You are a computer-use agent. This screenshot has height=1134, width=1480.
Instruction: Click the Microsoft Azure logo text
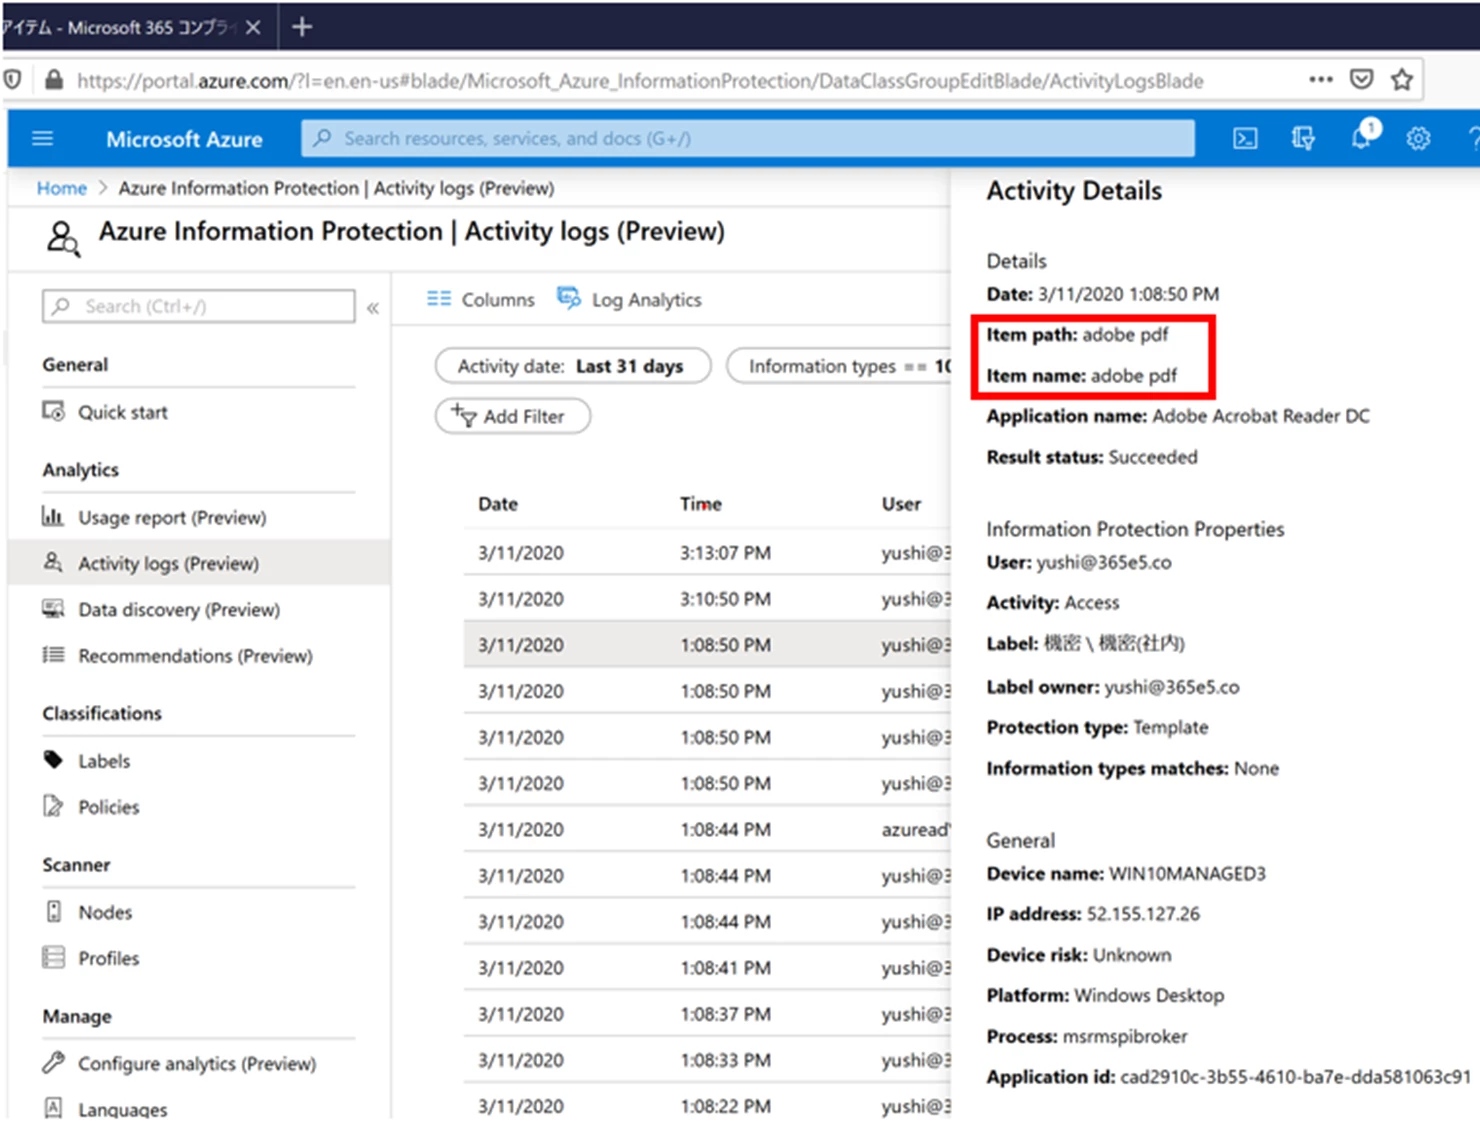pos(184,139)
